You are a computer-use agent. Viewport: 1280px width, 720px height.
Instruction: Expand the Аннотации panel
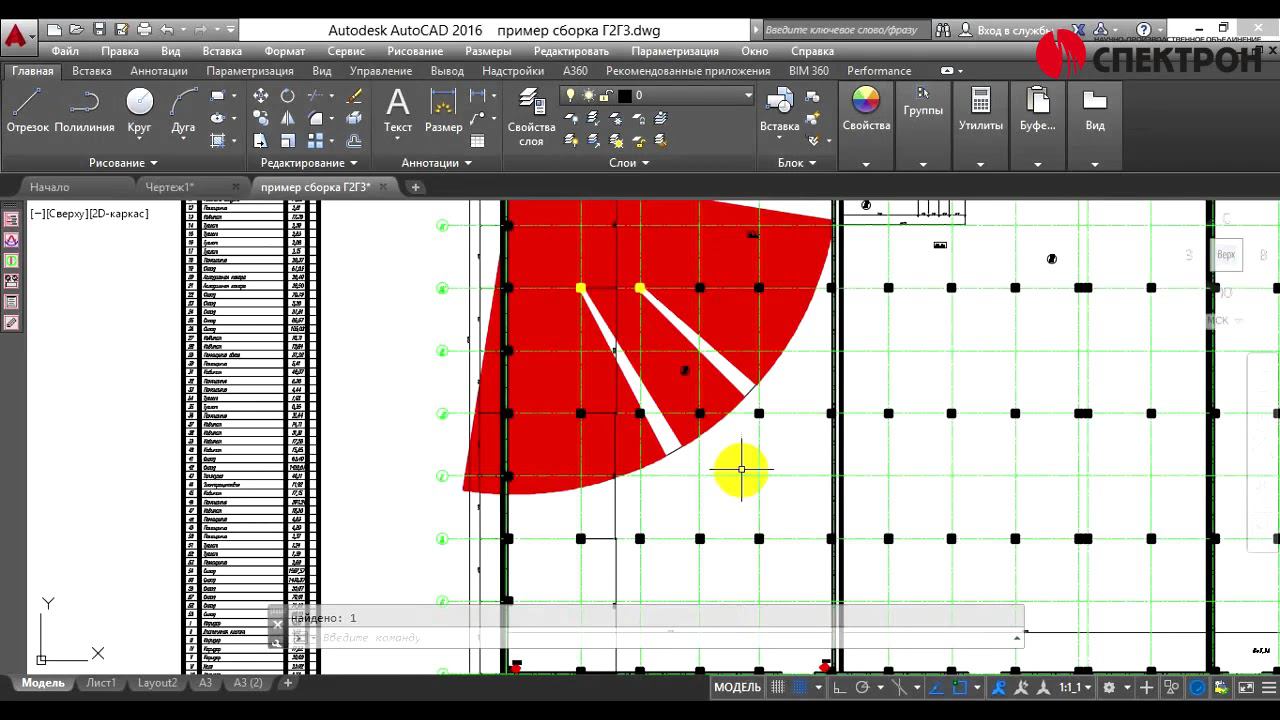pyautogui.click(x=436, y=163)
